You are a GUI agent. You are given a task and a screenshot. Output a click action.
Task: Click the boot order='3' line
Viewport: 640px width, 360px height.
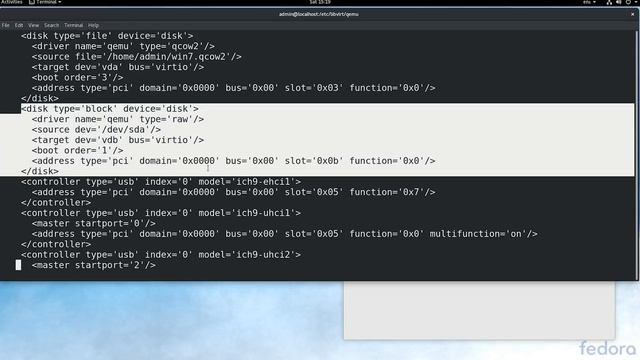pyautogui.click(x=78, y=78)
